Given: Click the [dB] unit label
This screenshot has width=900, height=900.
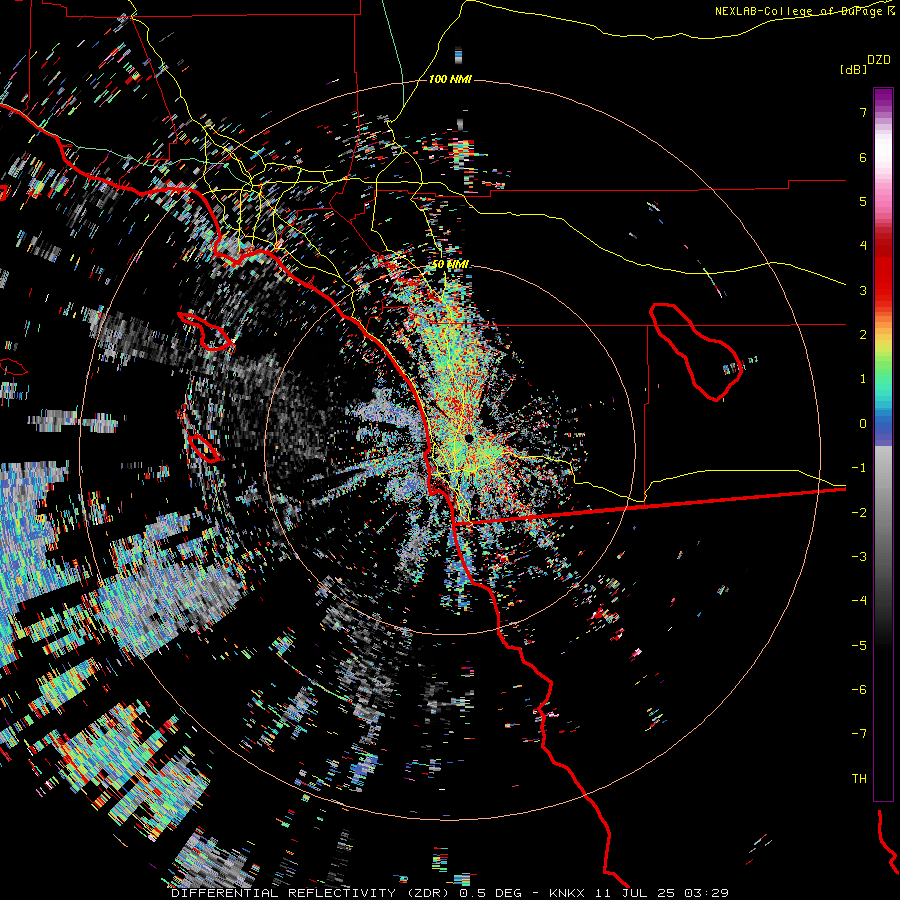Looking at the screenshot, I should pyautogui.click(x=853, y=70).
